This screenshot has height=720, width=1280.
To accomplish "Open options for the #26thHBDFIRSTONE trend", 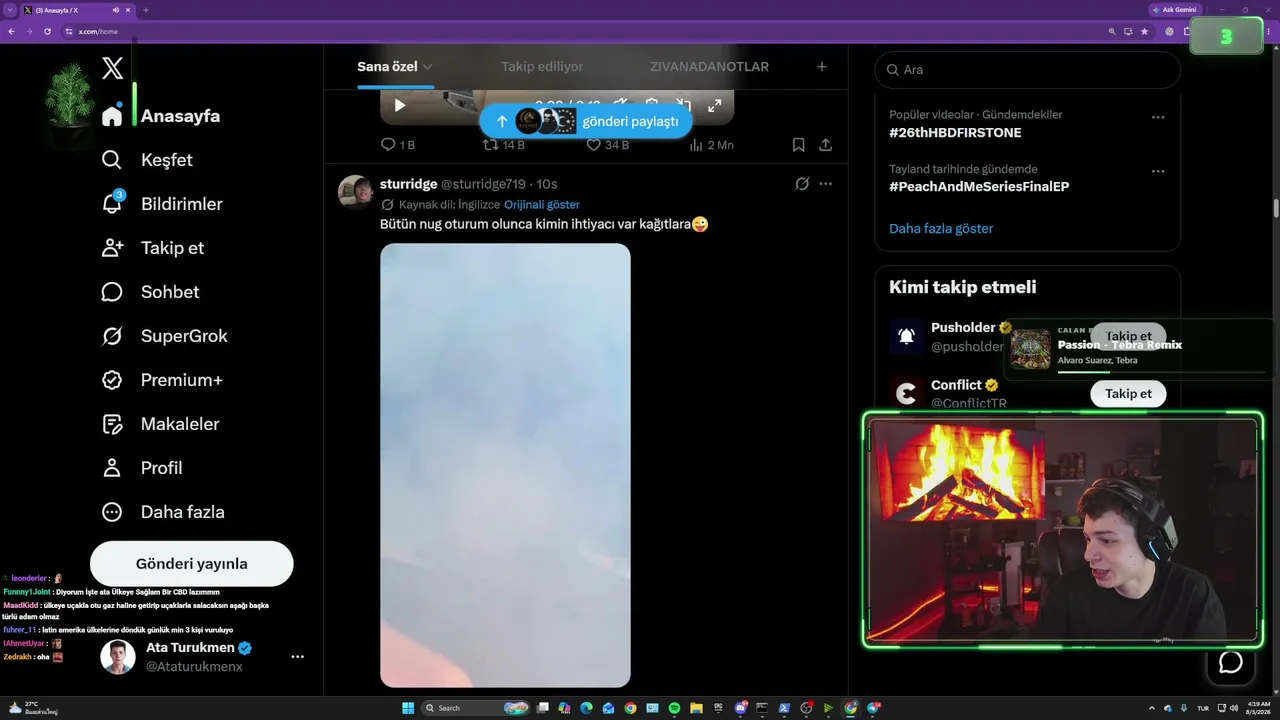I will (x=1158, y=117).
